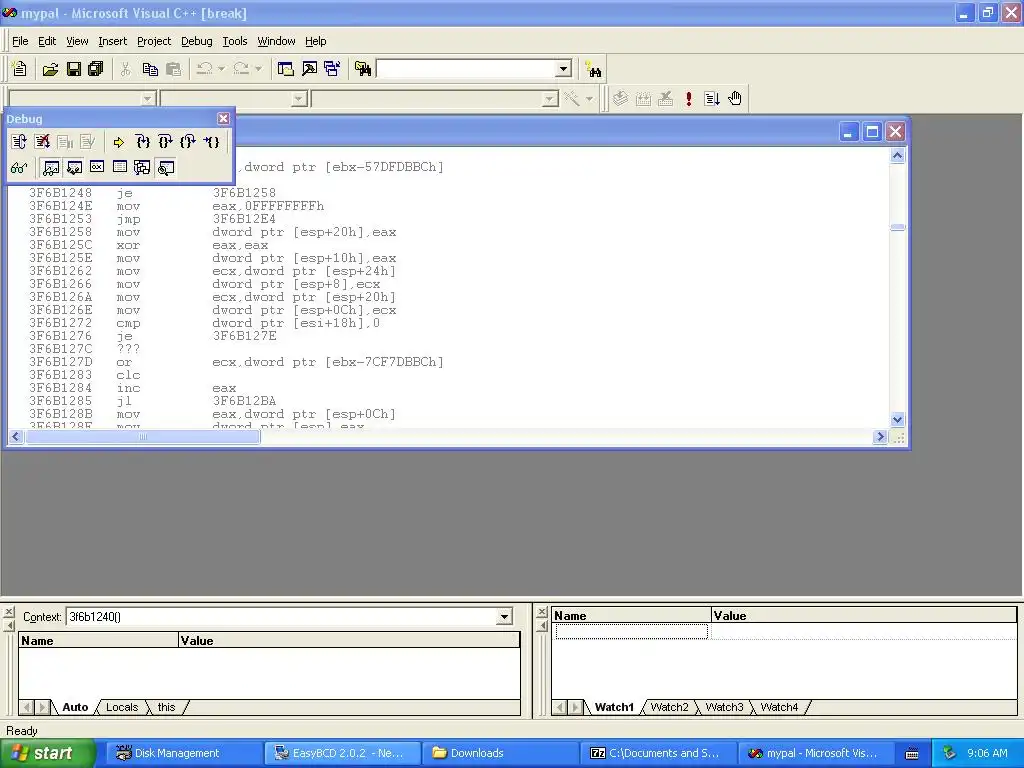Click the binoculars Search icon
Viewport: 1024px width, 768px height.
593,69
